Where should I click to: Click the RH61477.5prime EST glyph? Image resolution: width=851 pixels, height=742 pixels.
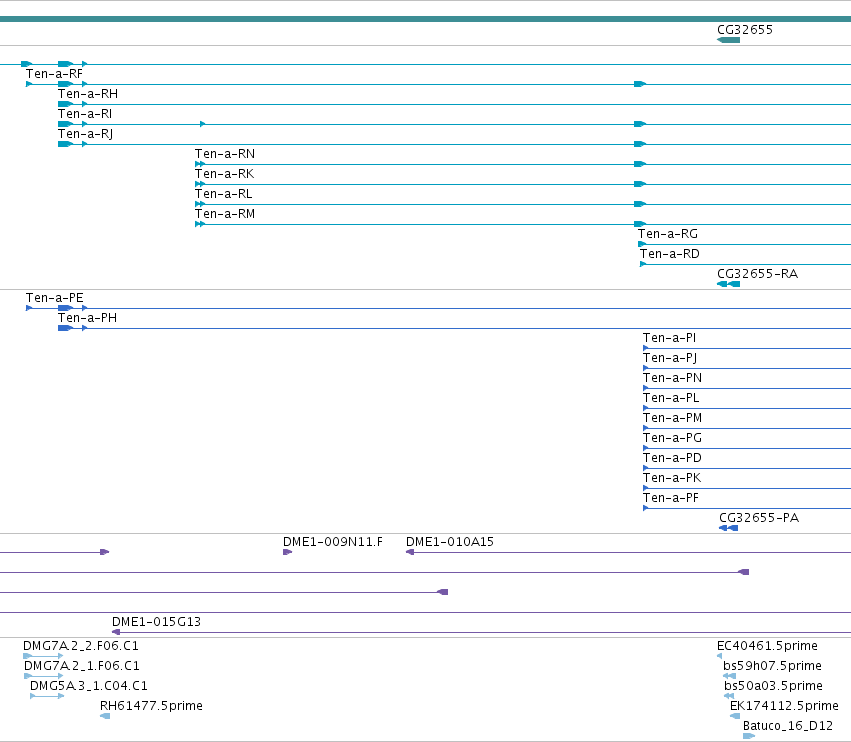(105, 716)
